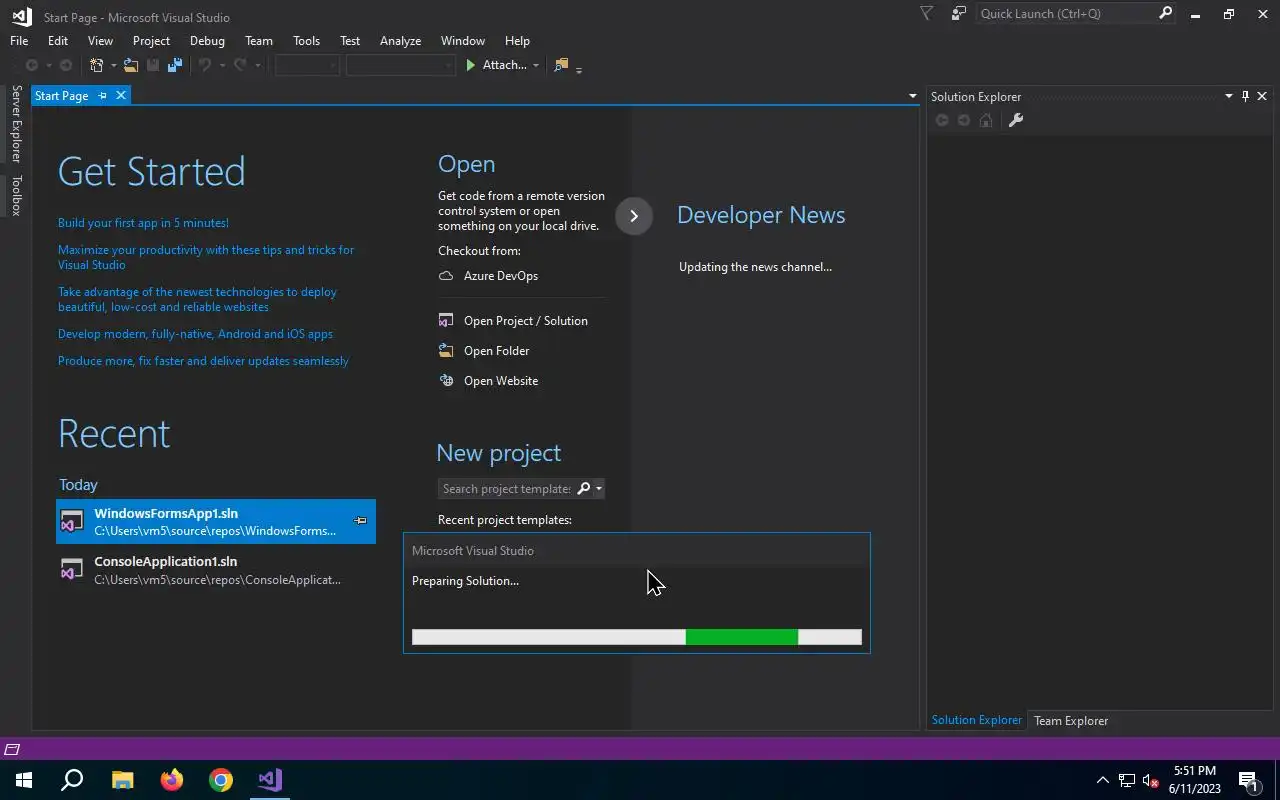This screenshot has height=800, width=1280.
Task: Click the New Project toolbar icon
Action: click(x=96, y=65)
